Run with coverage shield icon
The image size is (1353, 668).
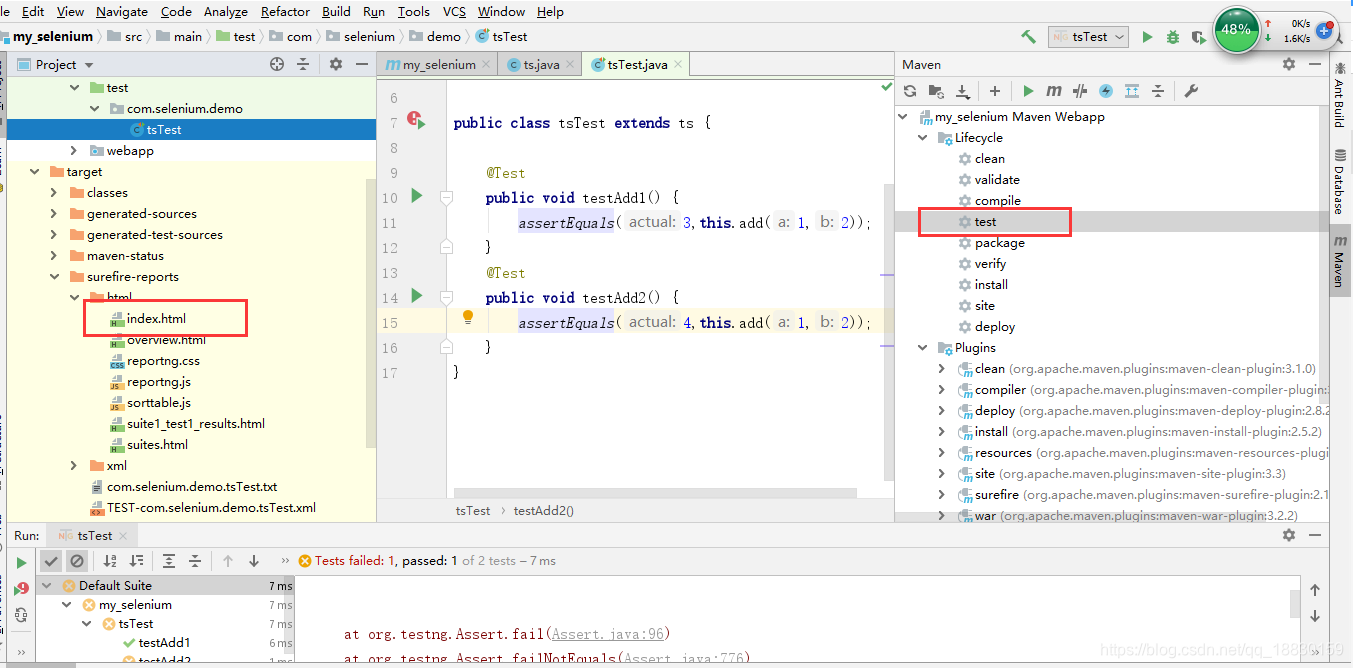pos(1198,37)
